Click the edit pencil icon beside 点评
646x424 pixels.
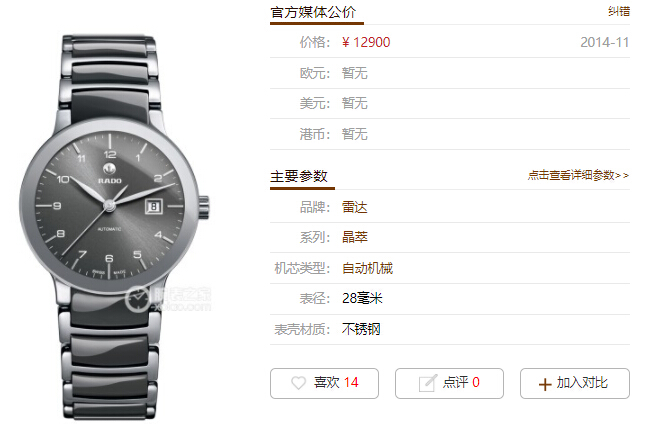tap(427, 383)
